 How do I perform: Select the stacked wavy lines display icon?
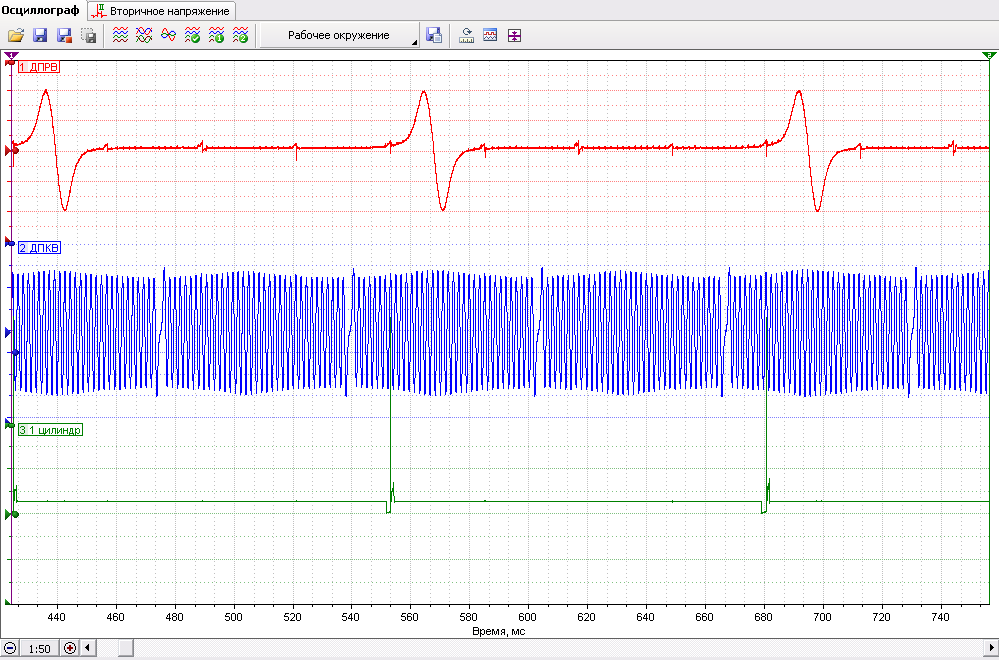point(120,36)
